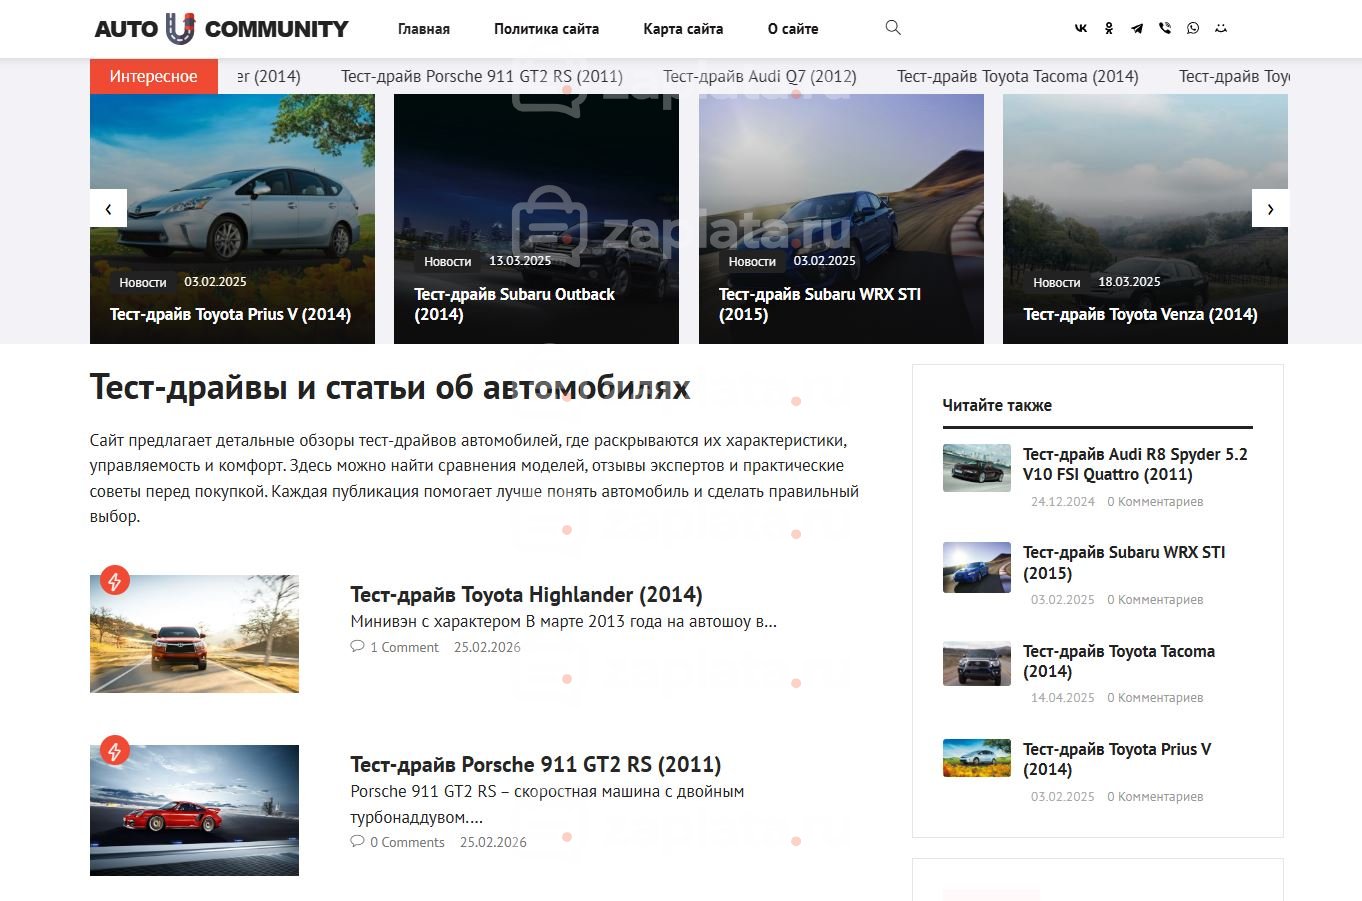
Task: Click Новости tag on Toyota Prius V slide
Action: click(x=143, y=282)
